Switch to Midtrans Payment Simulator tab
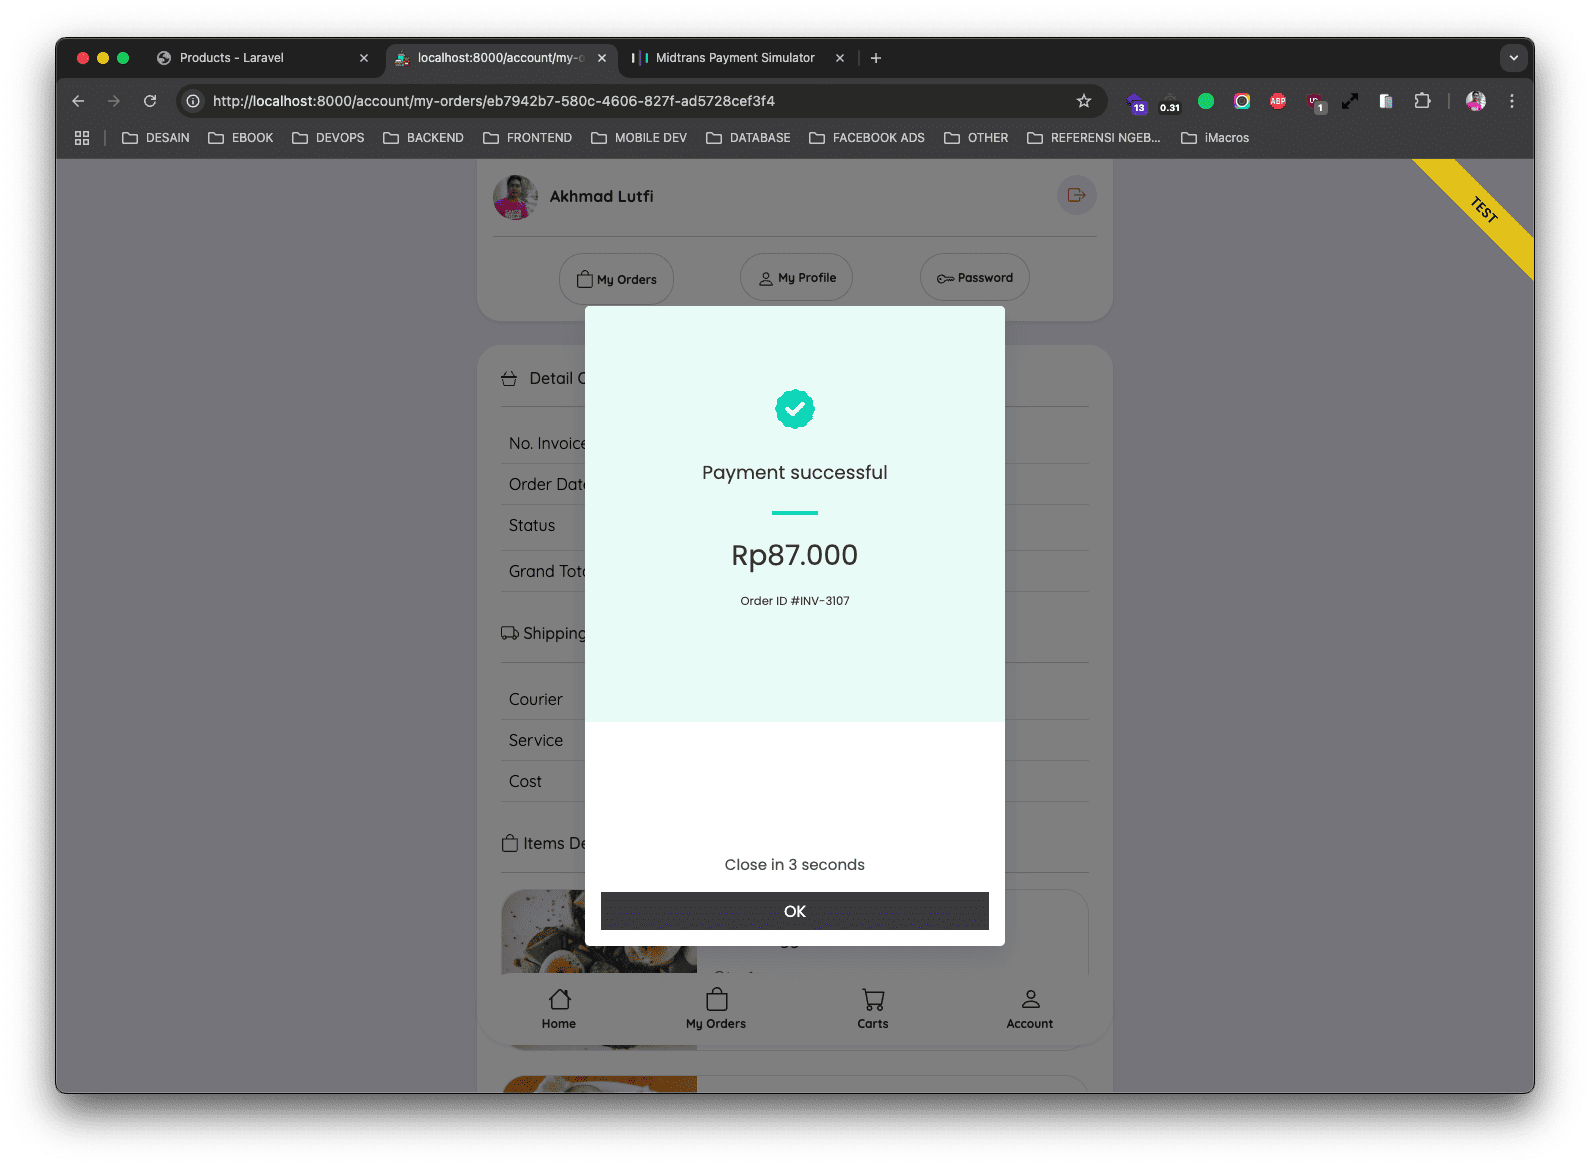Screen dimensions: 1590x1167 coord(735,58)
